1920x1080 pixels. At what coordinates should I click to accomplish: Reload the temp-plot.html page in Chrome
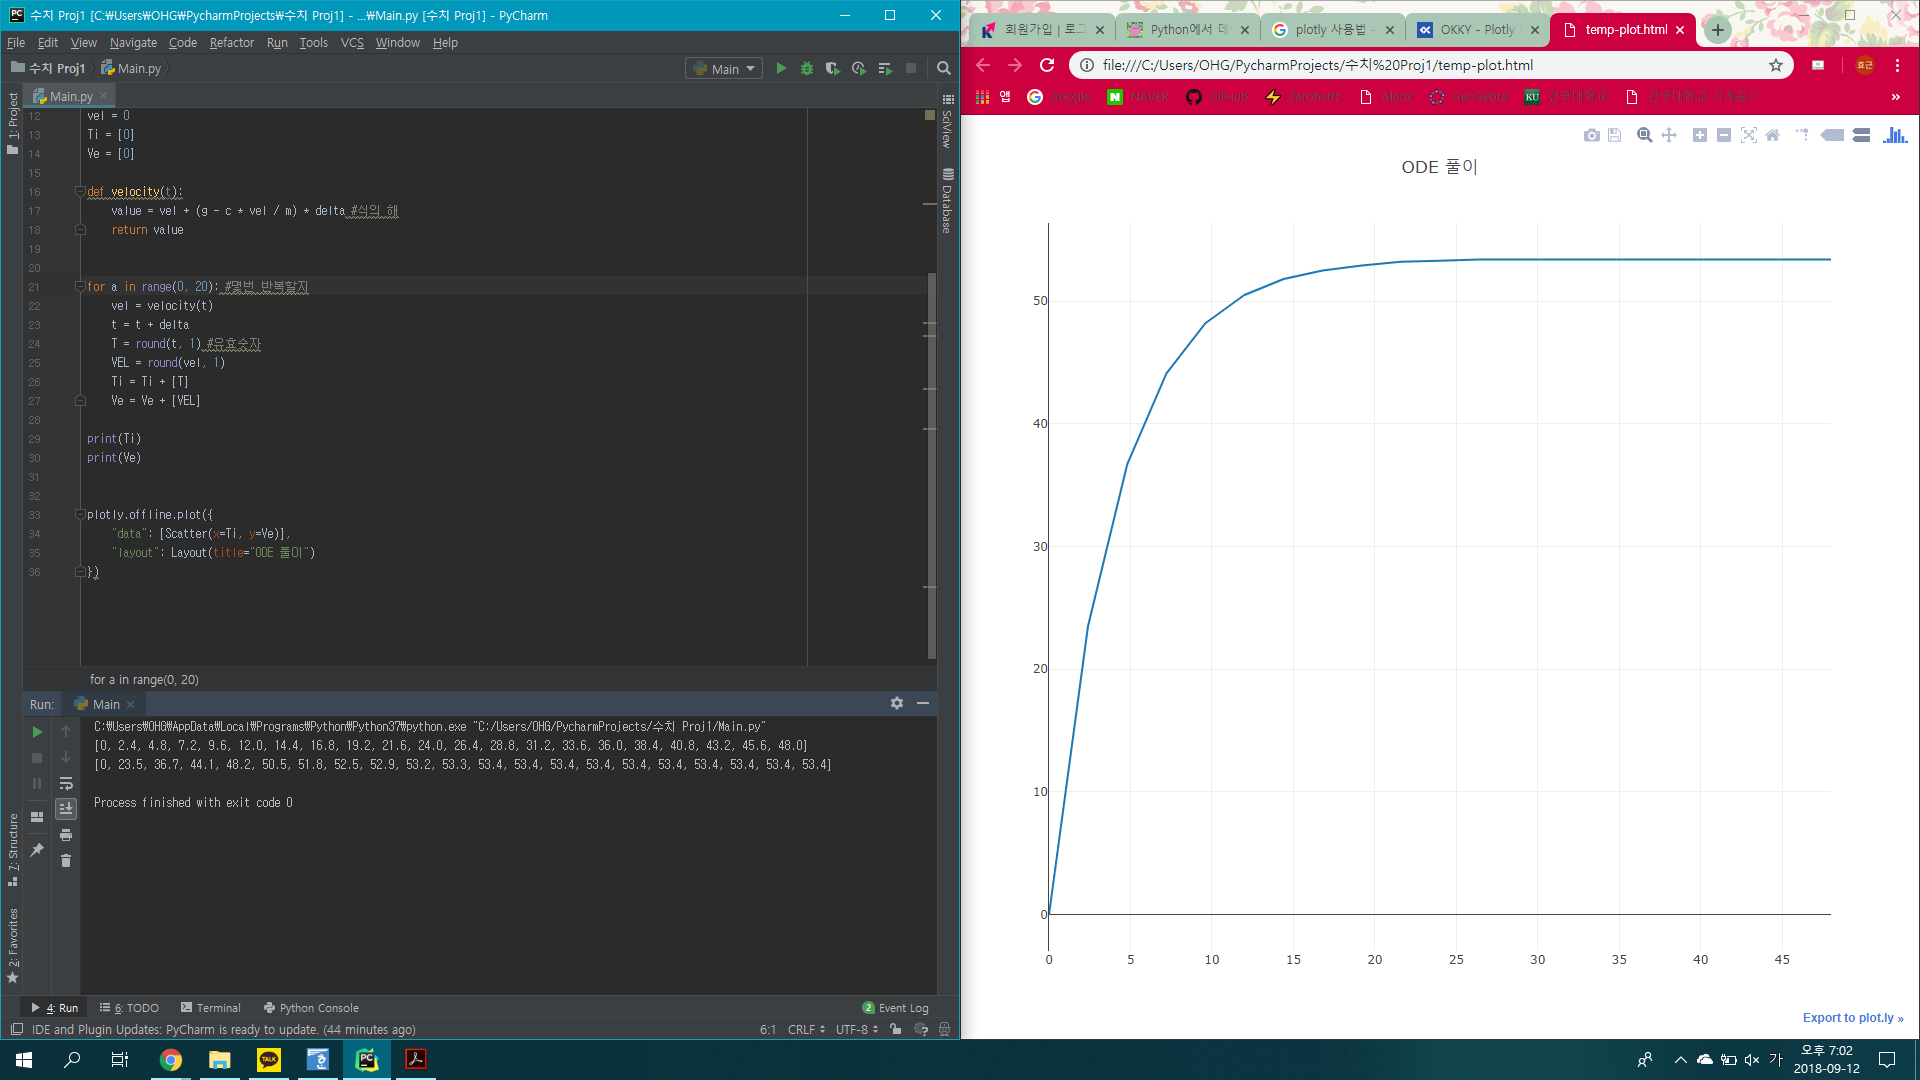coord(1047,65)
